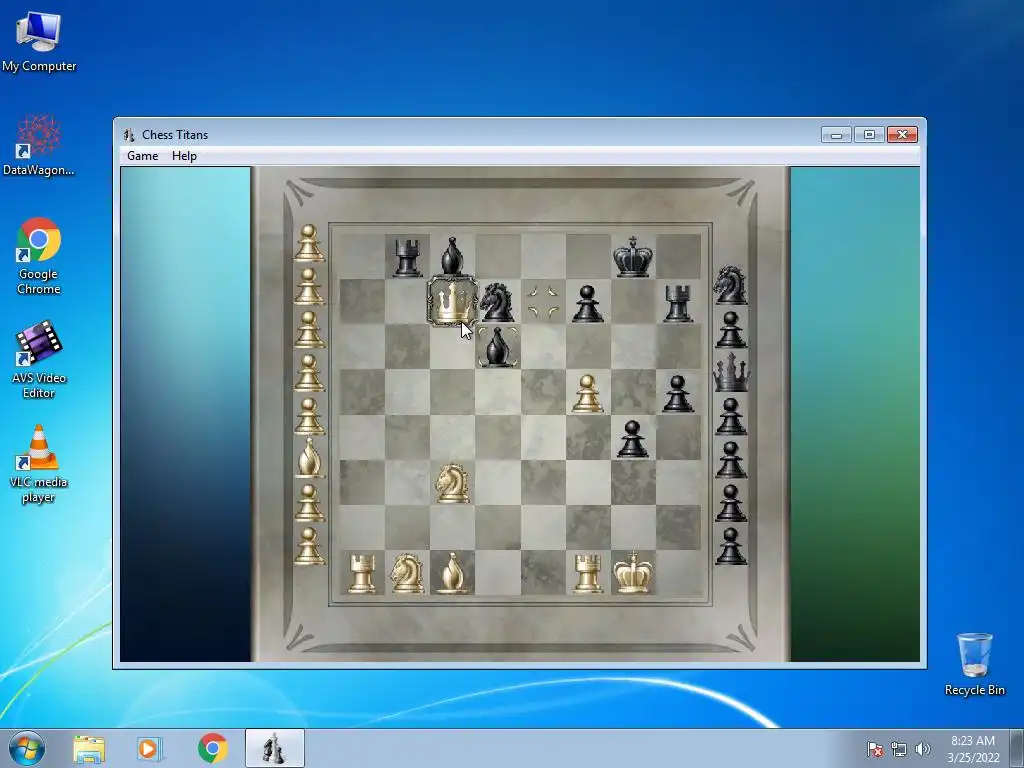Capture the highlighted black bishop on d6

click(x=497, y=347)
